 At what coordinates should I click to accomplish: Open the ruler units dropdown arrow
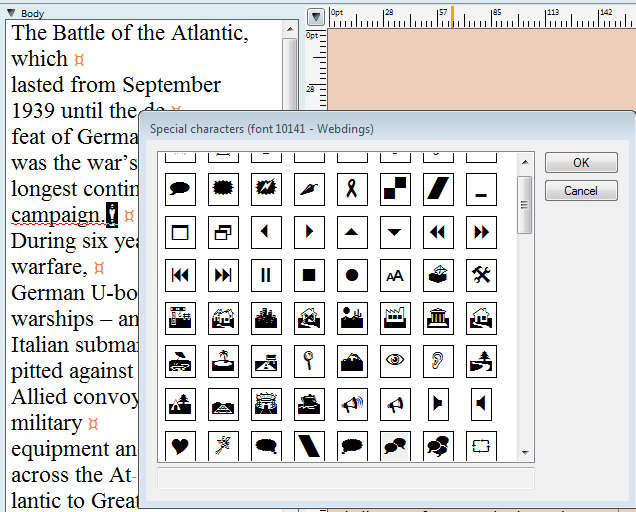pyautogui.click(x=316, y=17)
